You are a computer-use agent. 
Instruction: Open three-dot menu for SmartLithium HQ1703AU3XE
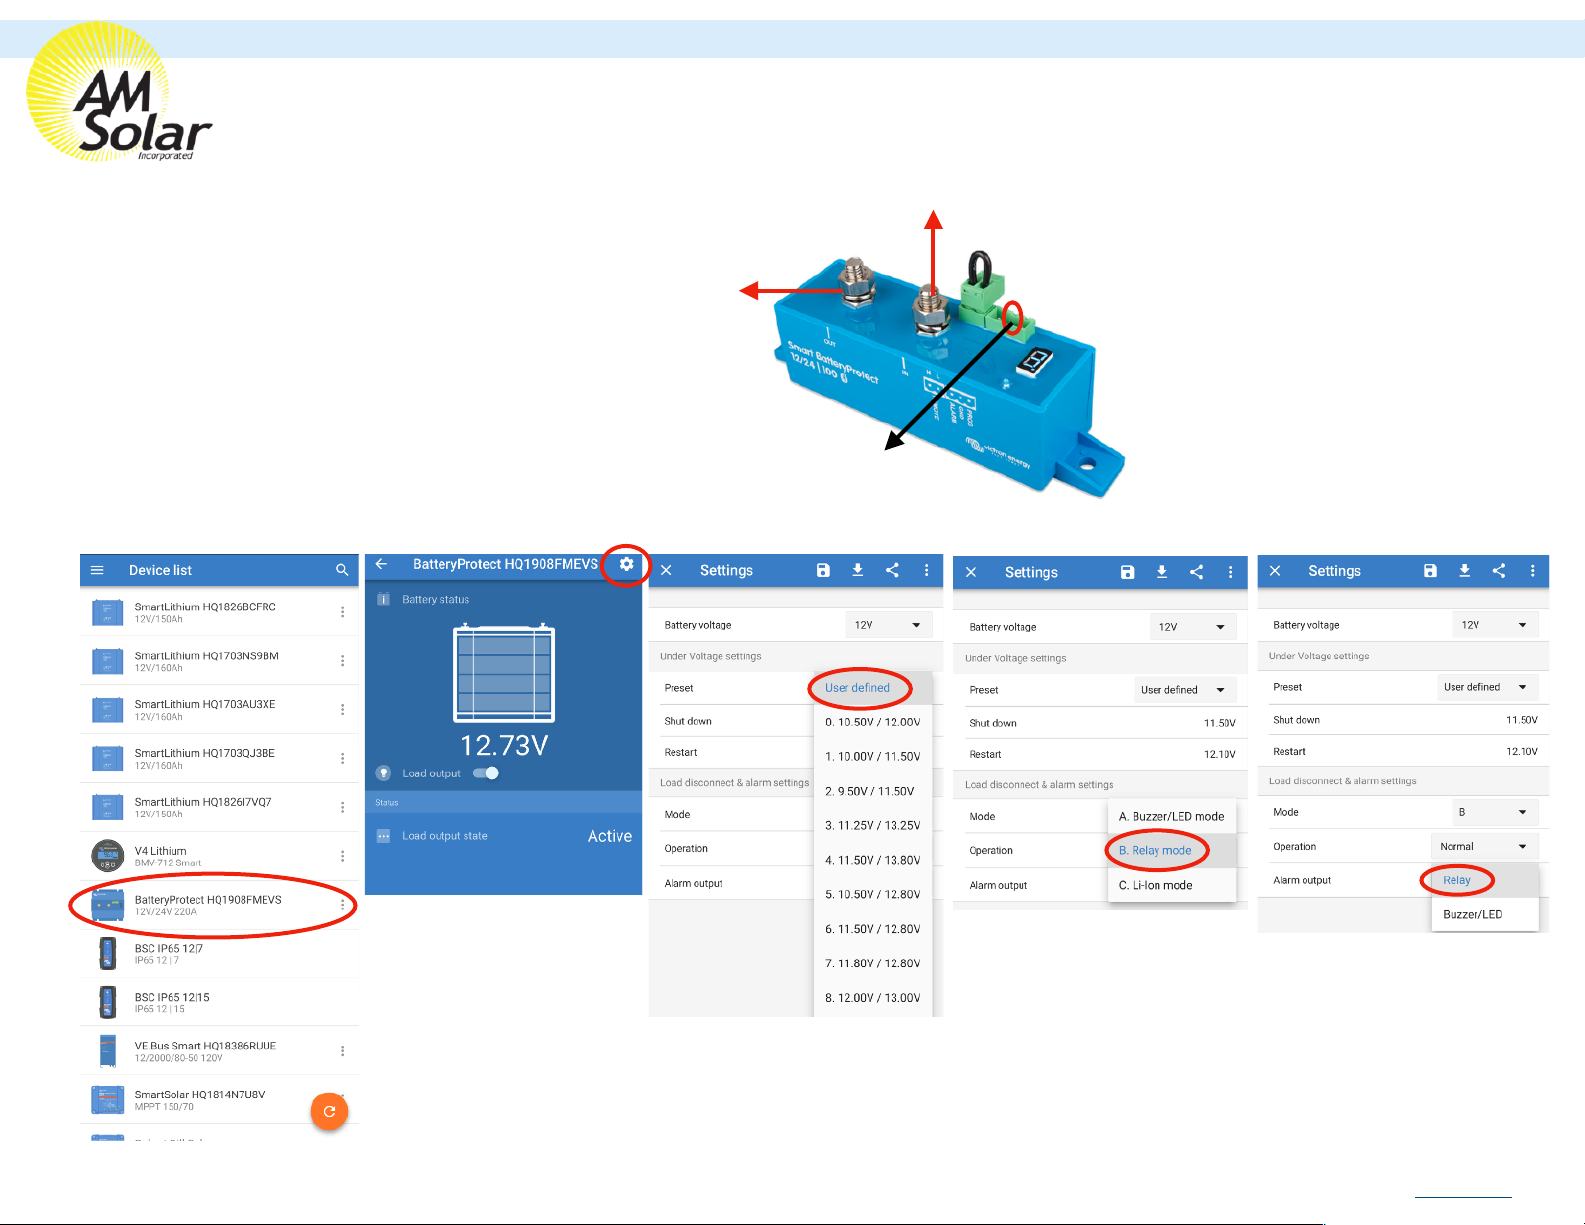[342, 710]
